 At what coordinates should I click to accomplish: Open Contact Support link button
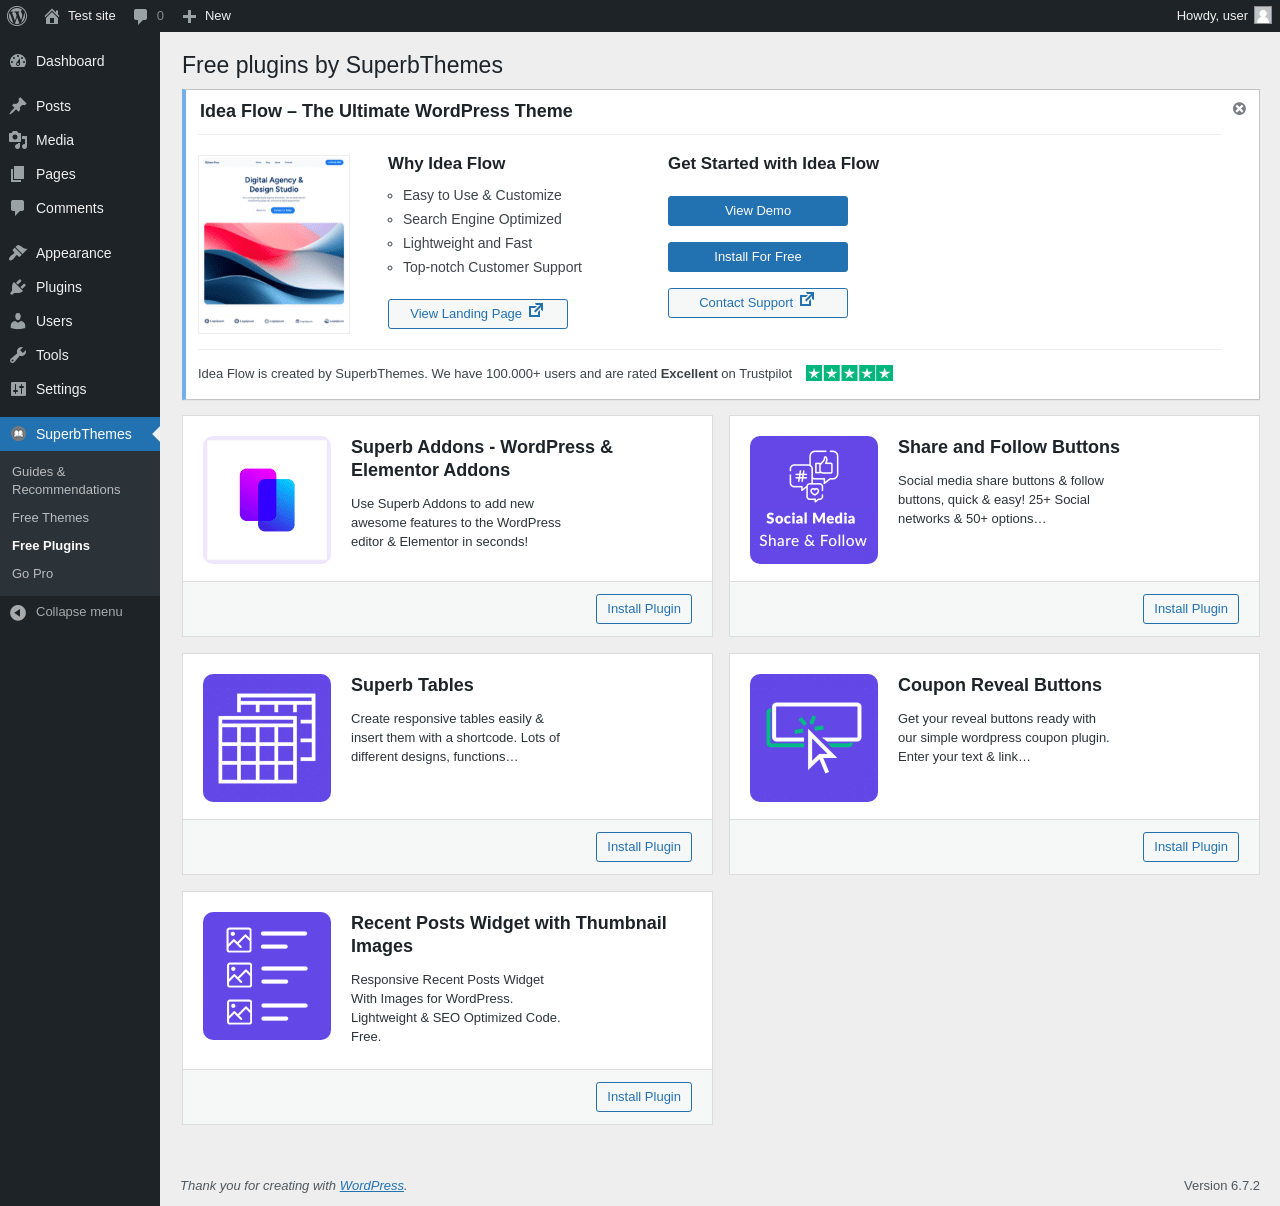(758, 303)
